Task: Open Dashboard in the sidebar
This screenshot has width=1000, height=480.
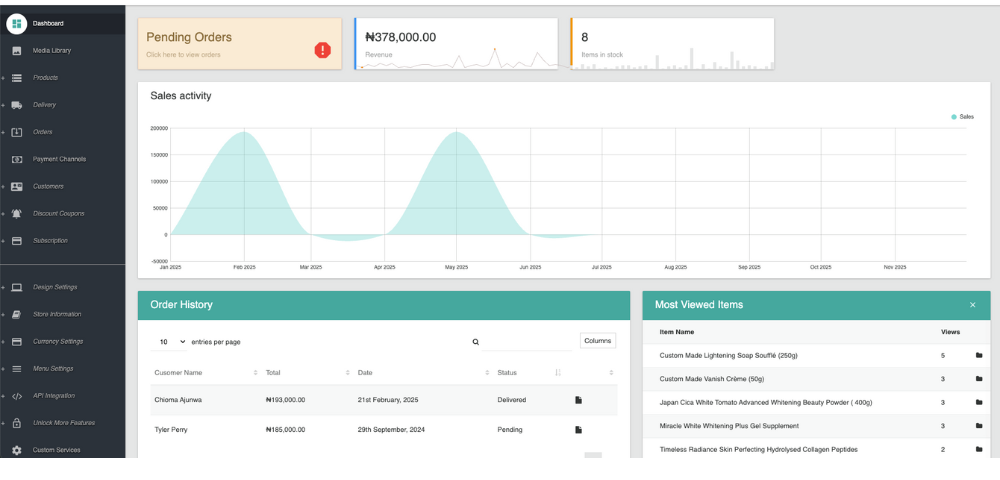Action: (x=48, y=24)
